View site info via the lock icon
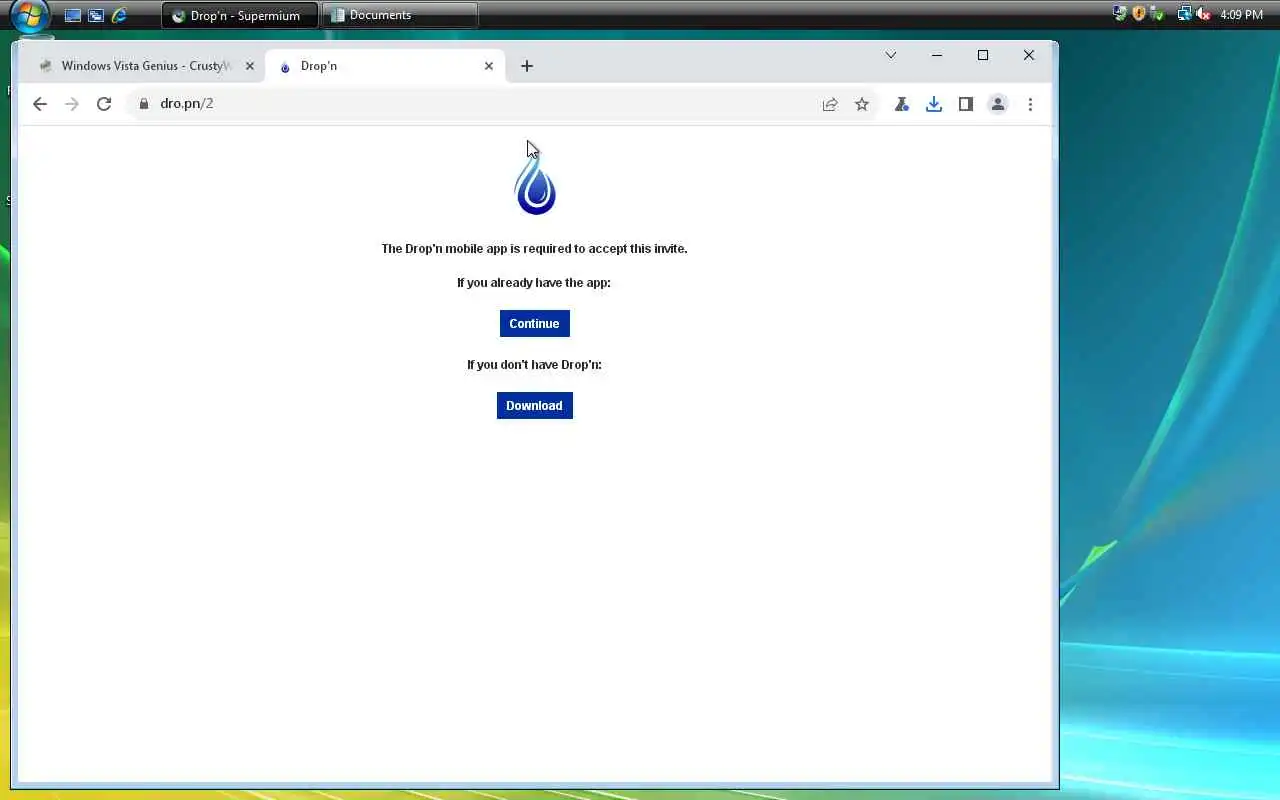 click(x=143, y=104)
